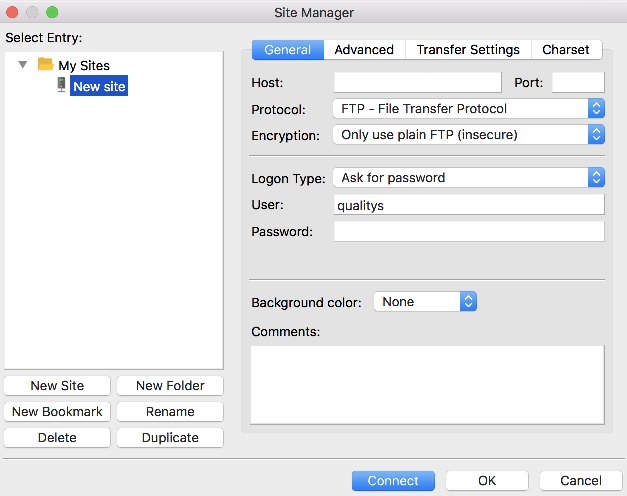Open the Charset tab
The height and width of the screenshot is (496, 627).
[x=566, y=50]
